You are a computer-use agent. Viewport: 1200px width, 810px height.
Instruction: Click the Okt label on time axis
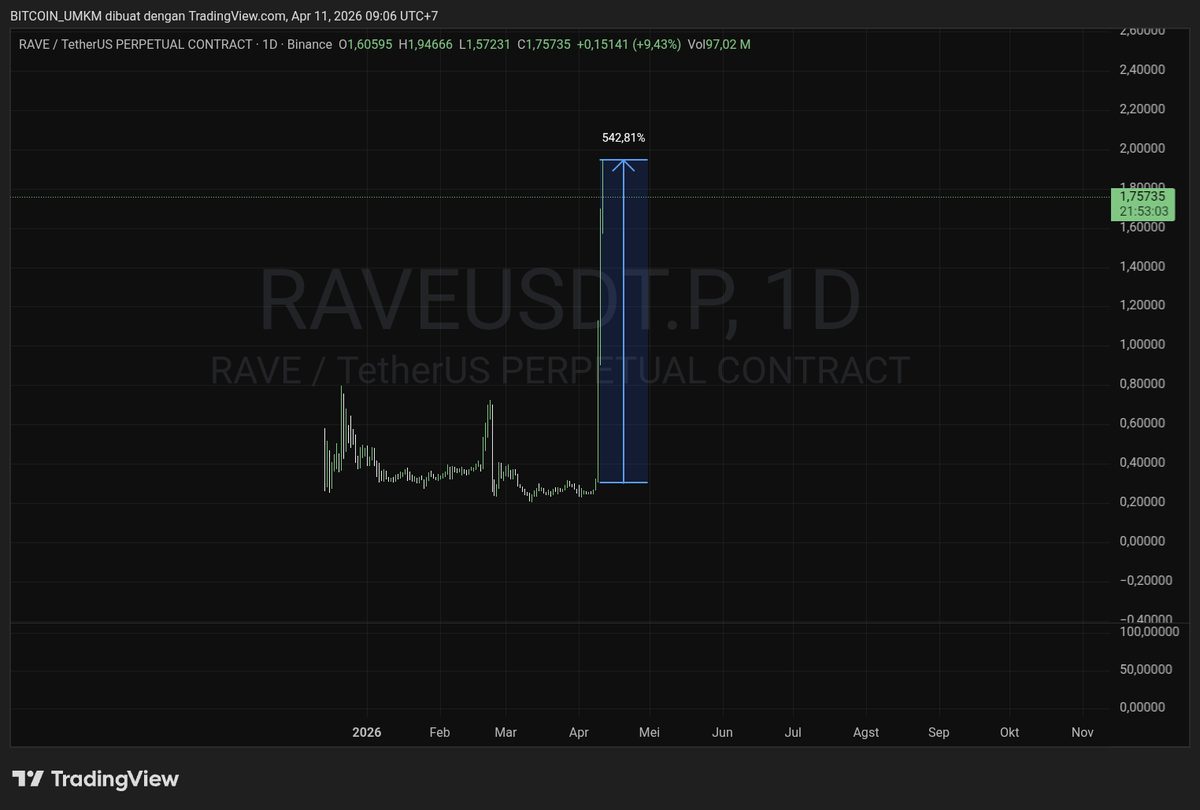pos(1010,732)
